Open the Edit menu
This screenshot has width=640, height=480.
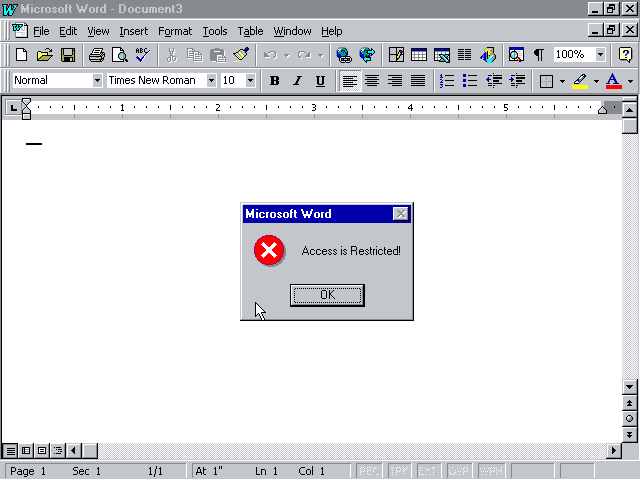tap(68, 31)
